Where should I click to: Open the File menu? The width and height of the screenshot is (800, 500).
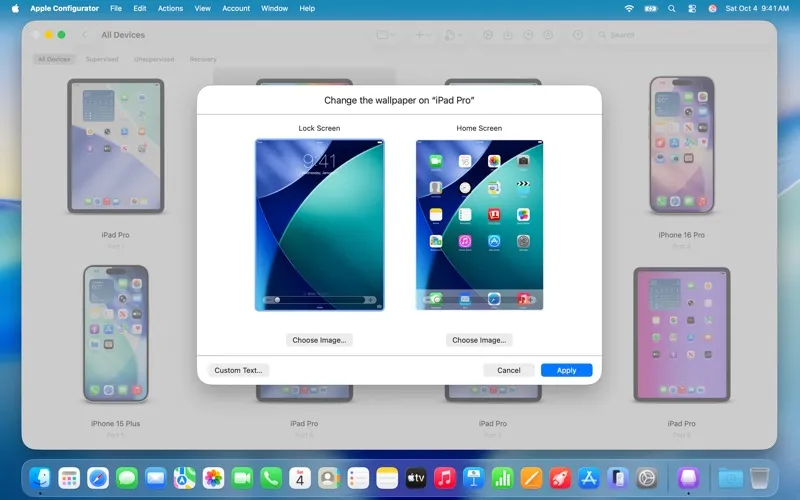click(x=116, y=8)
